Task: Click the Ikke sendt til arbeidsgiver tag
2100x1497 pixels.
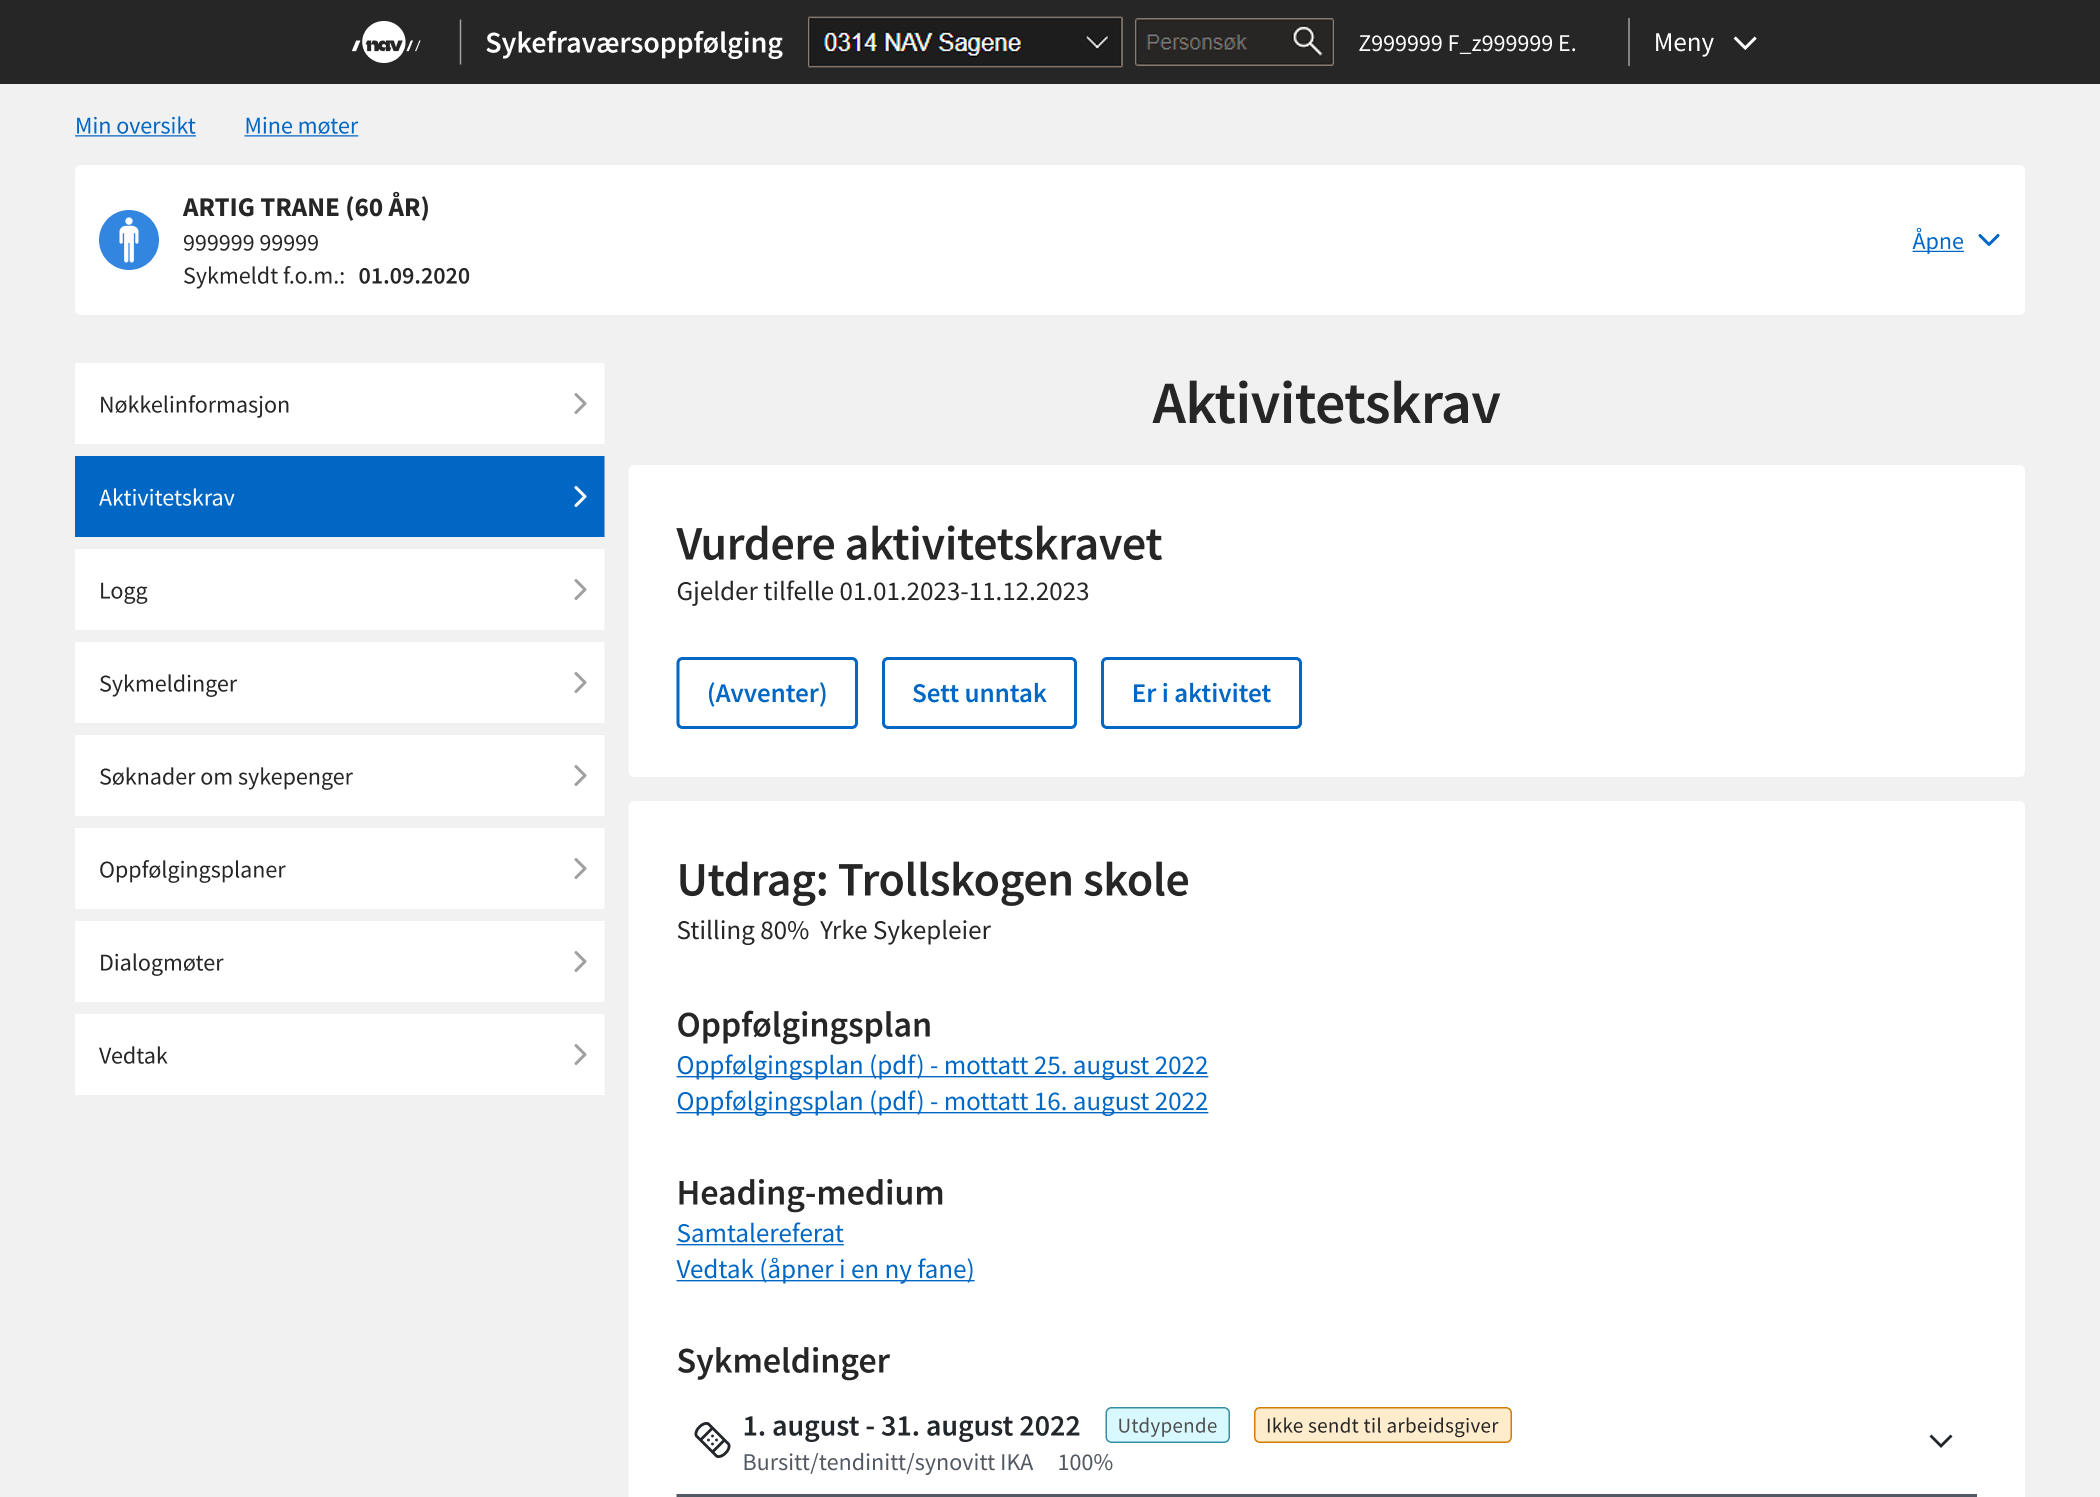Action: (x=1382, y=1425)
